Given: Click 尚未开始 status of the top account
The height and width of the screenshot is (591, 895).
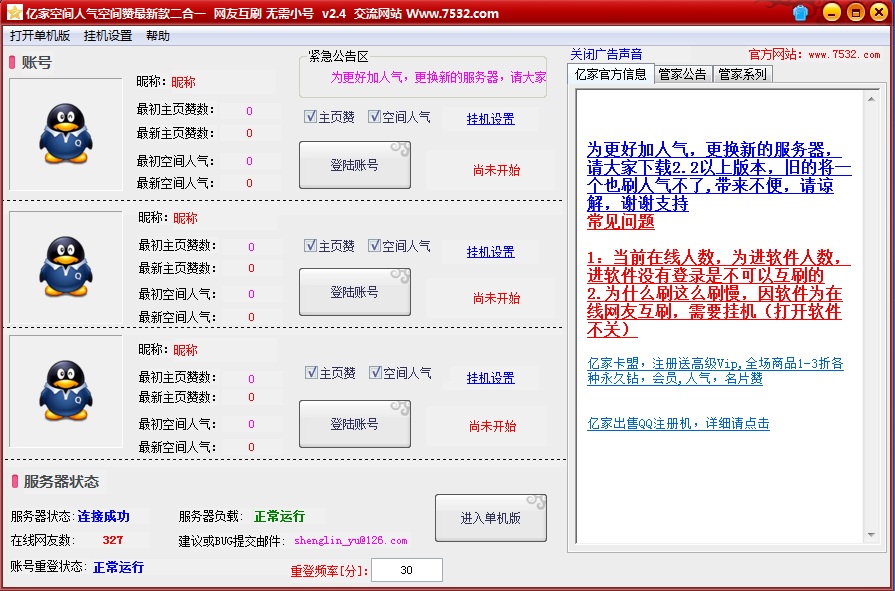Looking at the screenshot, I should click(497, 170).
